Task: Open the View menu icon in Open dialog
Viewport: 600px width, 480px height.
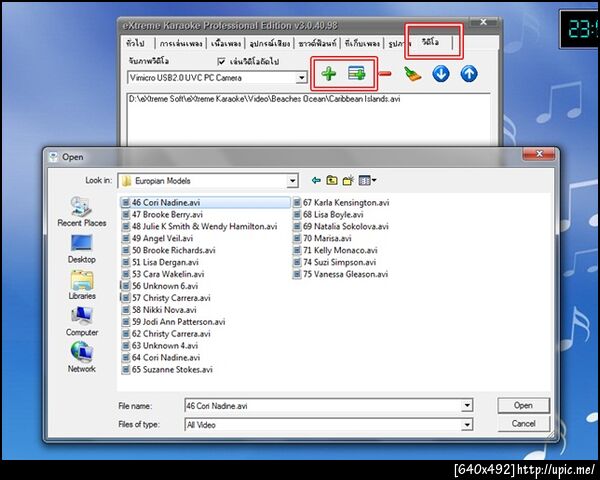Action: click(367, 180)
